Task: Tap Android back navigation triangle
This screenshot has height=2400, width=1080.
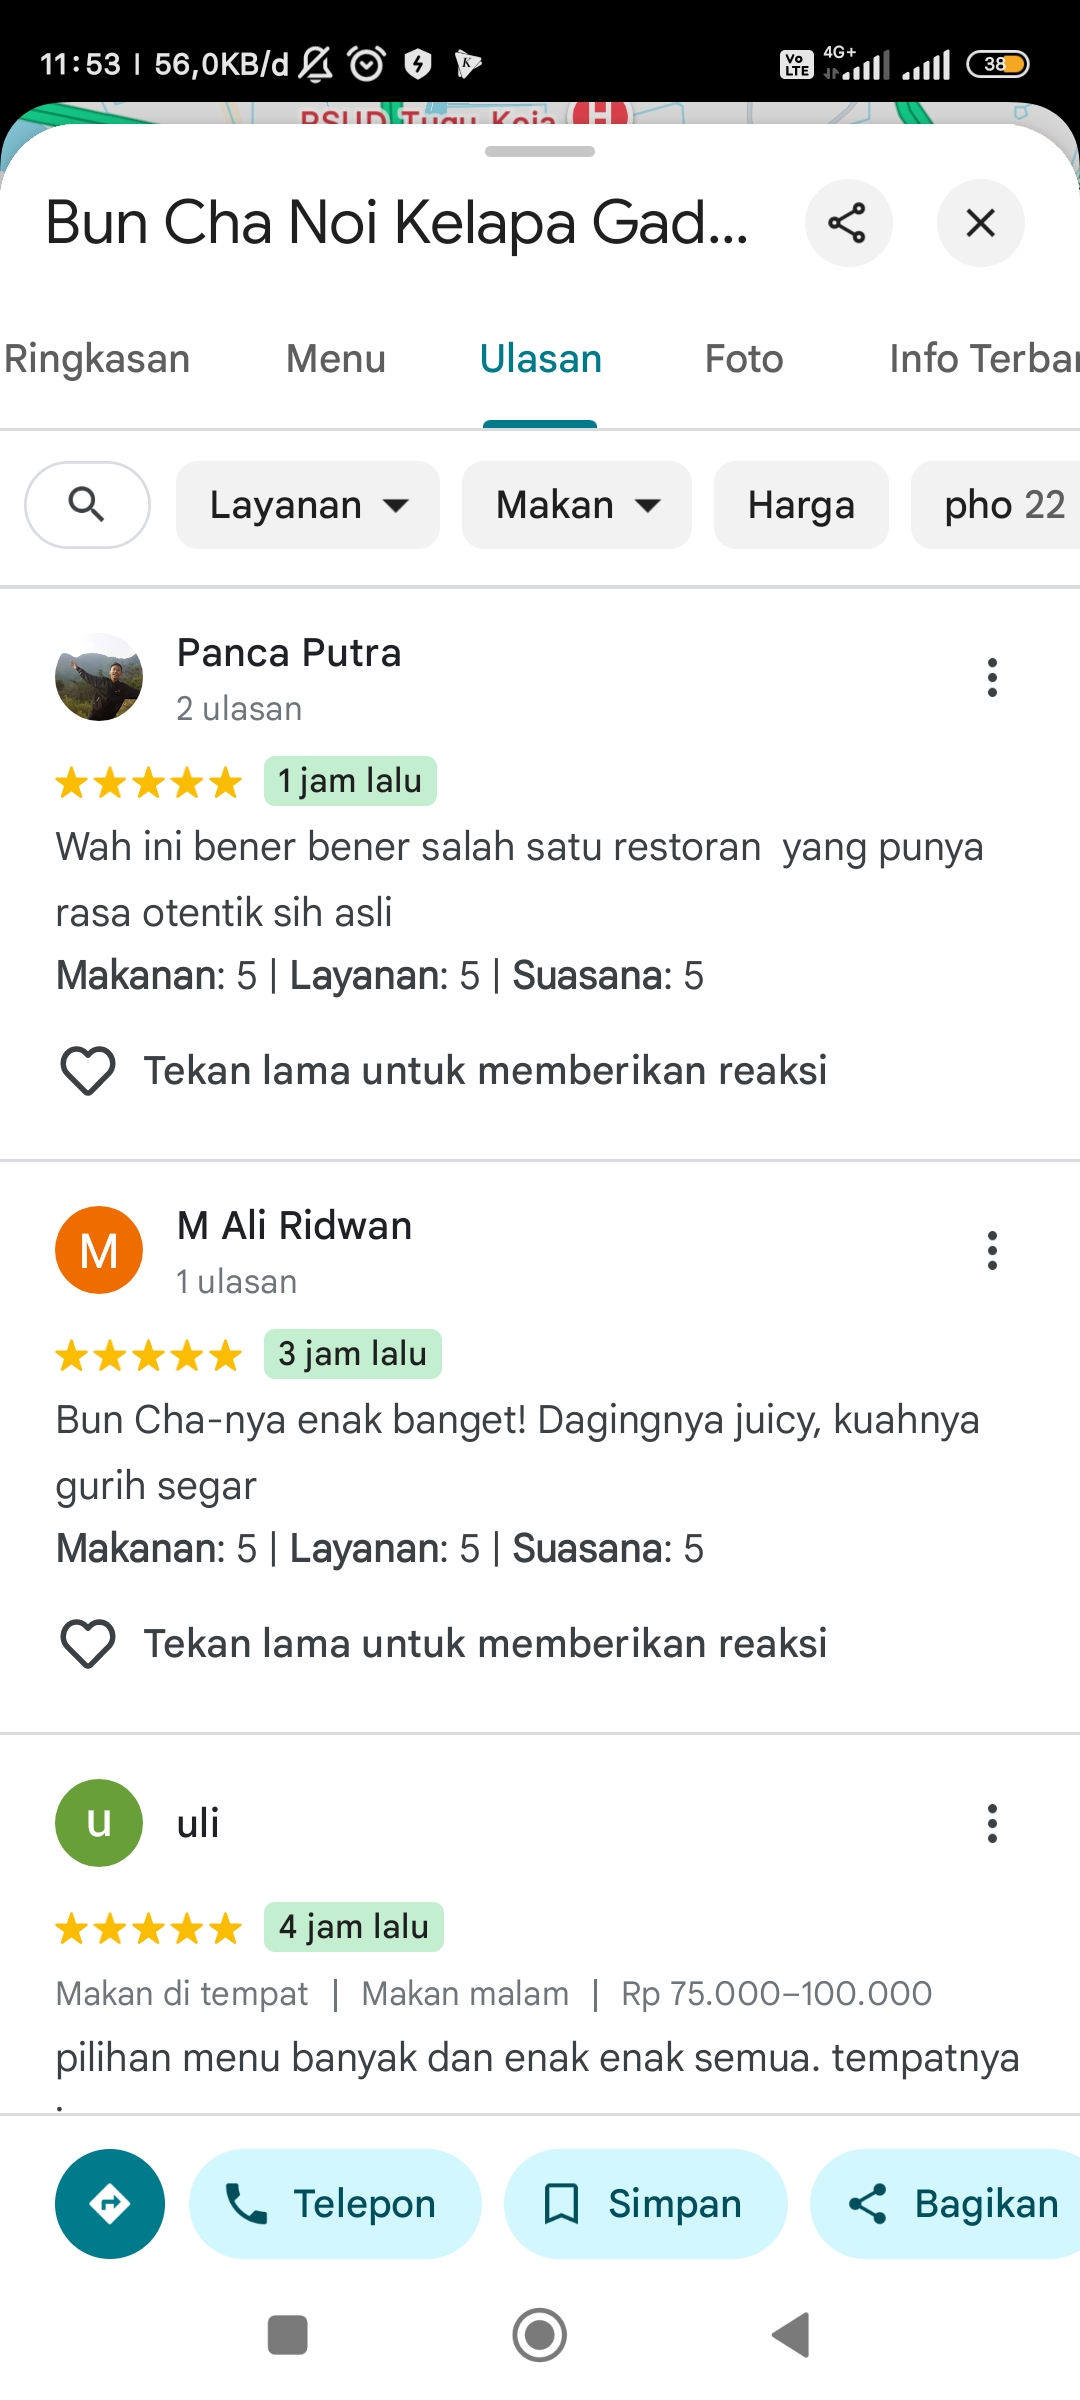Action: [x=791, y=2336]
